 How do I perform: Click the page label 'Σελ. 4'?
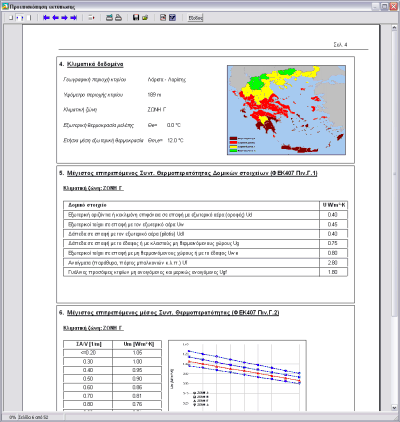coord(340,45)
